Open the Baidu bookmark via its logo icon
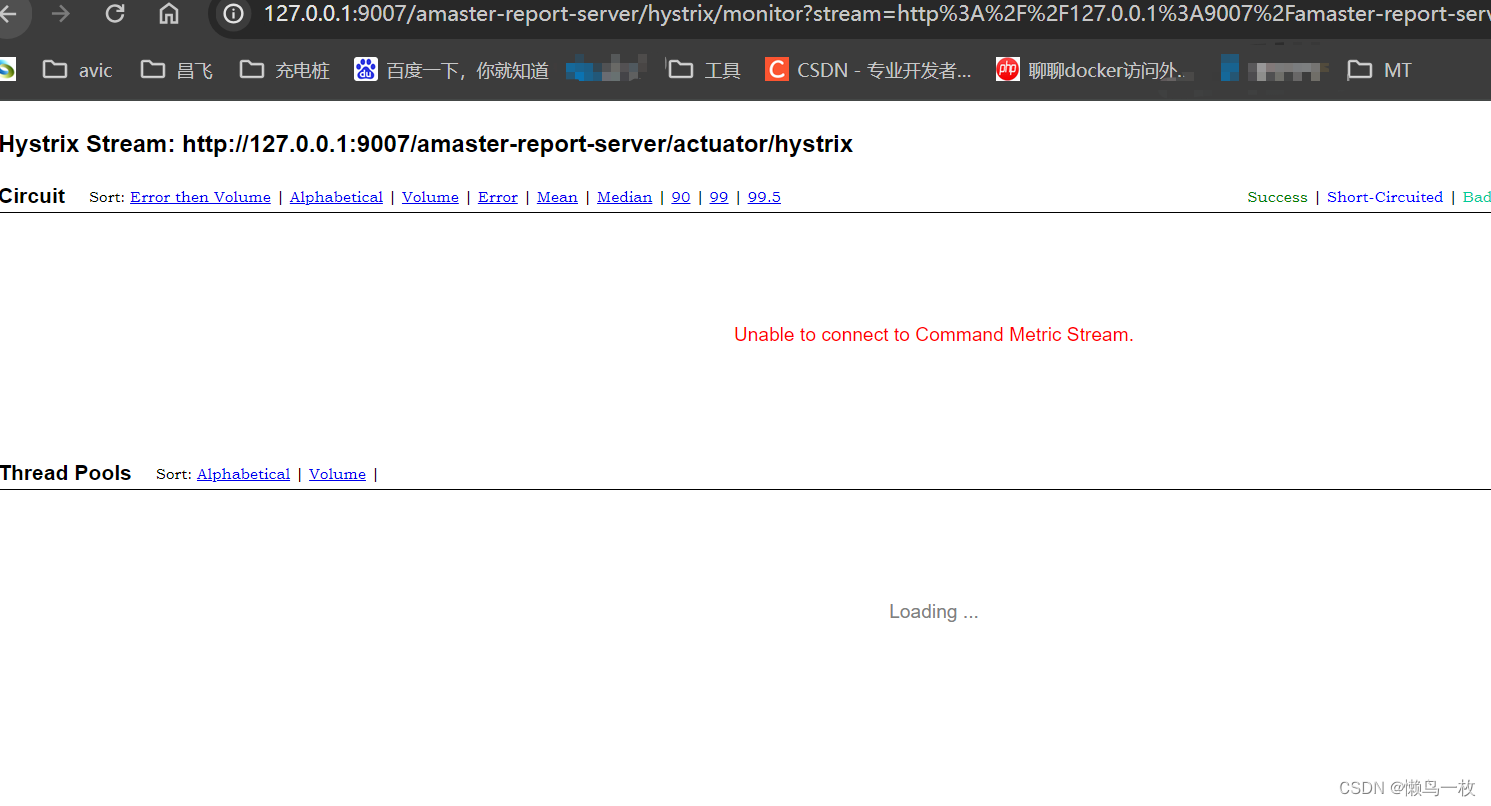 pyautogui.click(x=366, y=69)
